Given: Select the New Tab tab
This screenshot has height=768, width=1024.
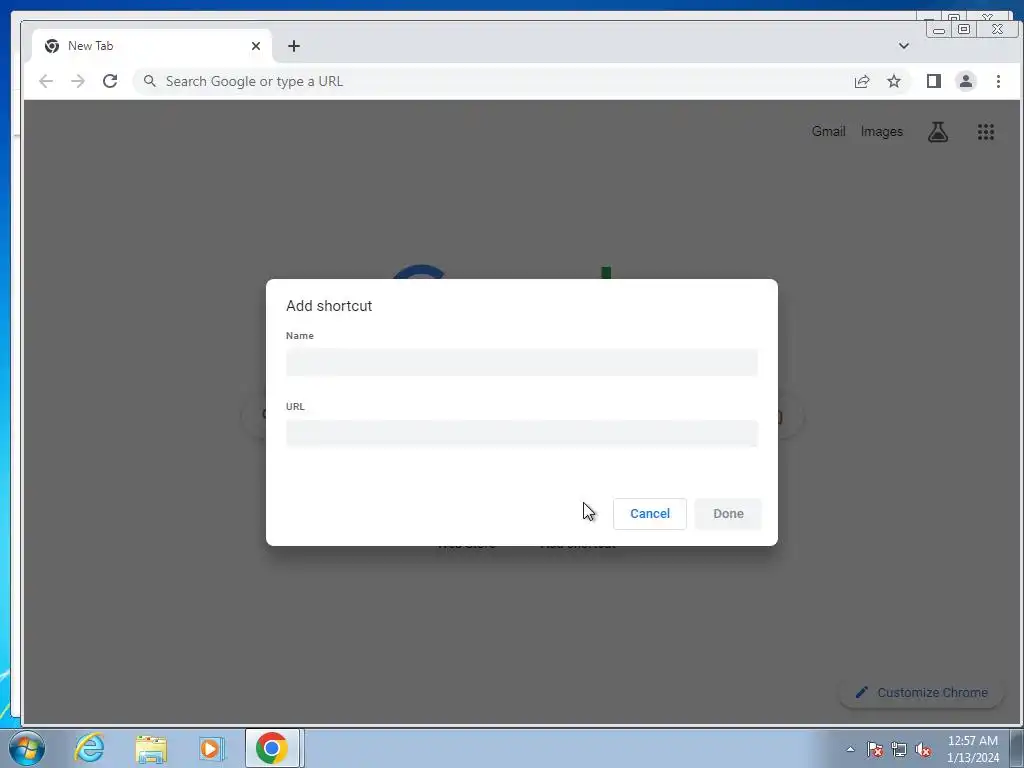Looking at the screenshot, I should (x=152, y=46).
